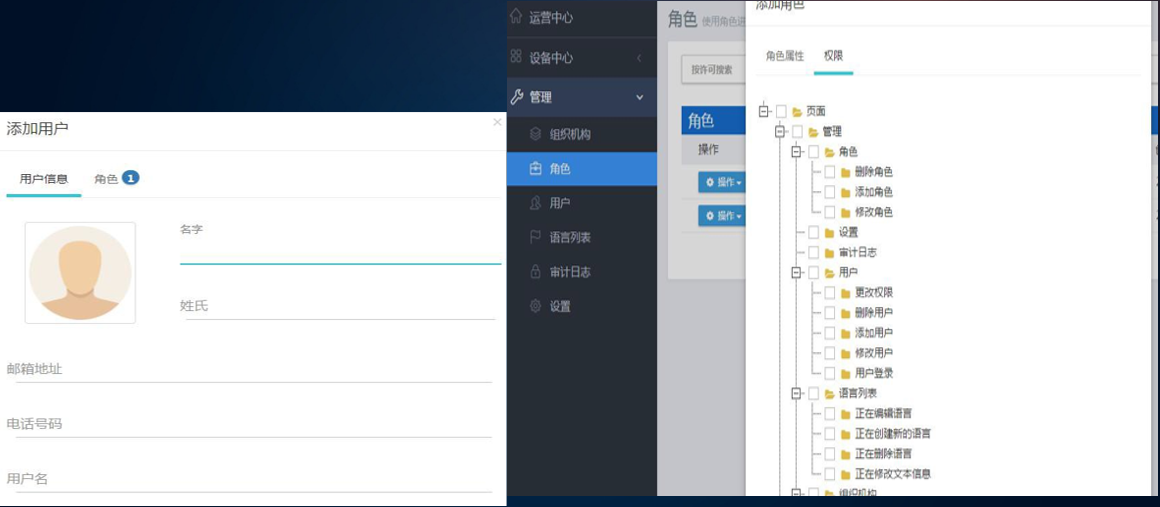
Task: Open the 角色 tab in add-user dialog
Action: [115, 179]
